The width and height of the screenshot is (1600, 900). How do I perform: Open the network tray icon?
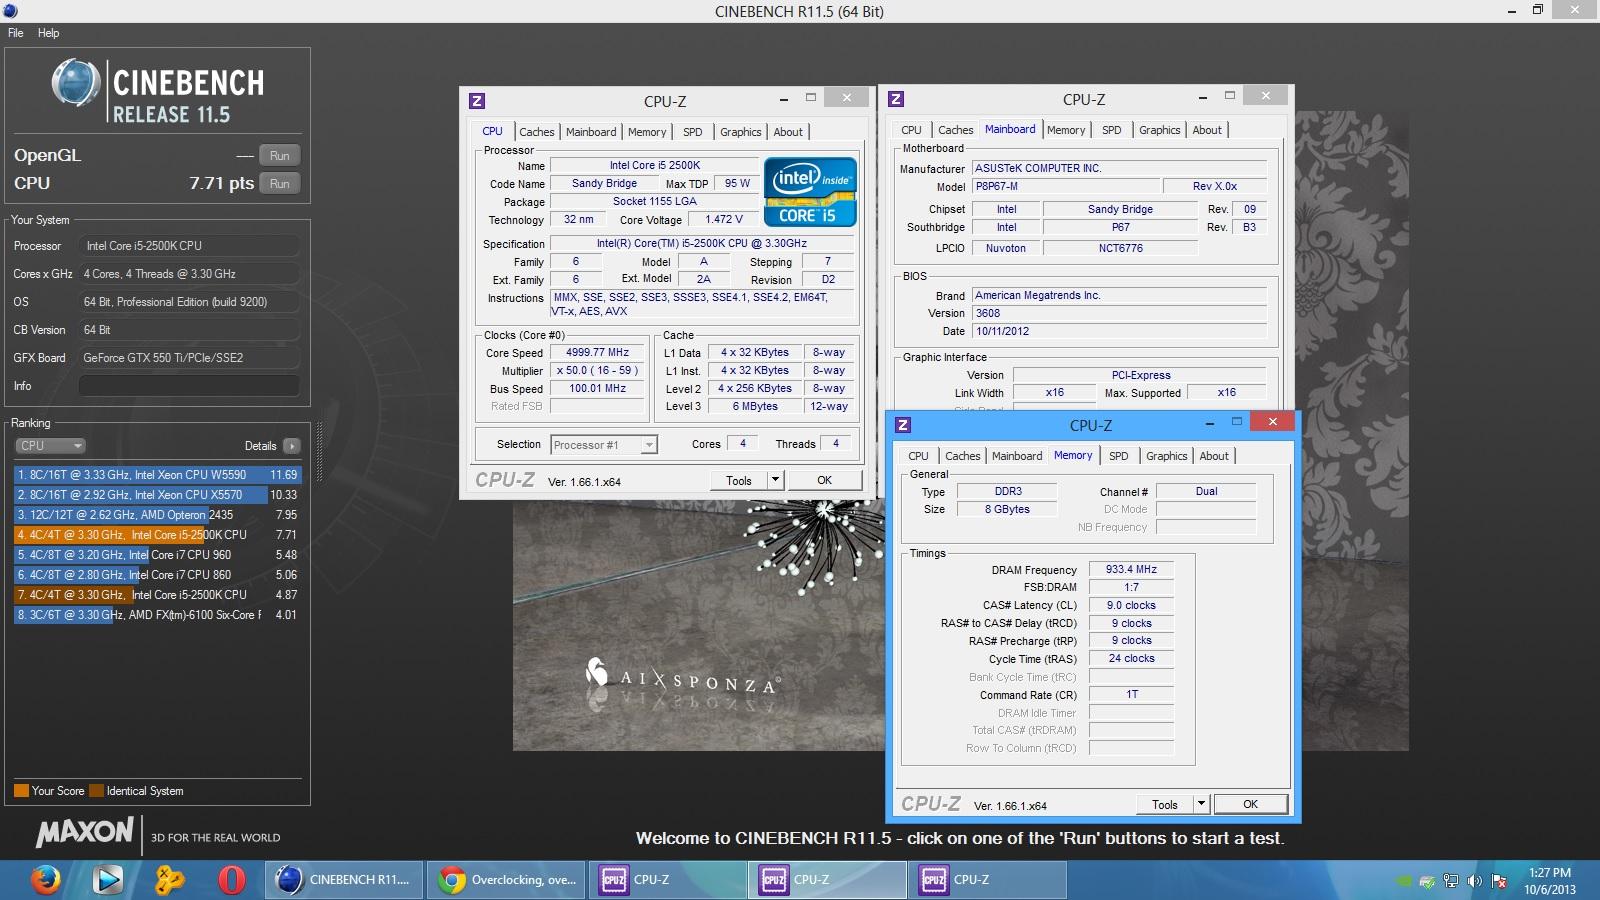pyautogui.click(x=1451, y=881)
